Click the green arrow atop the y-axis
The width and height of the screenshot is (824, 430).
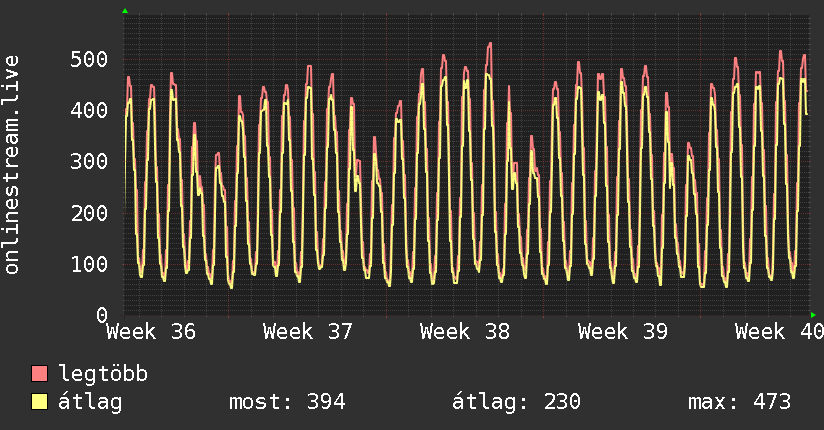(125, 11)
